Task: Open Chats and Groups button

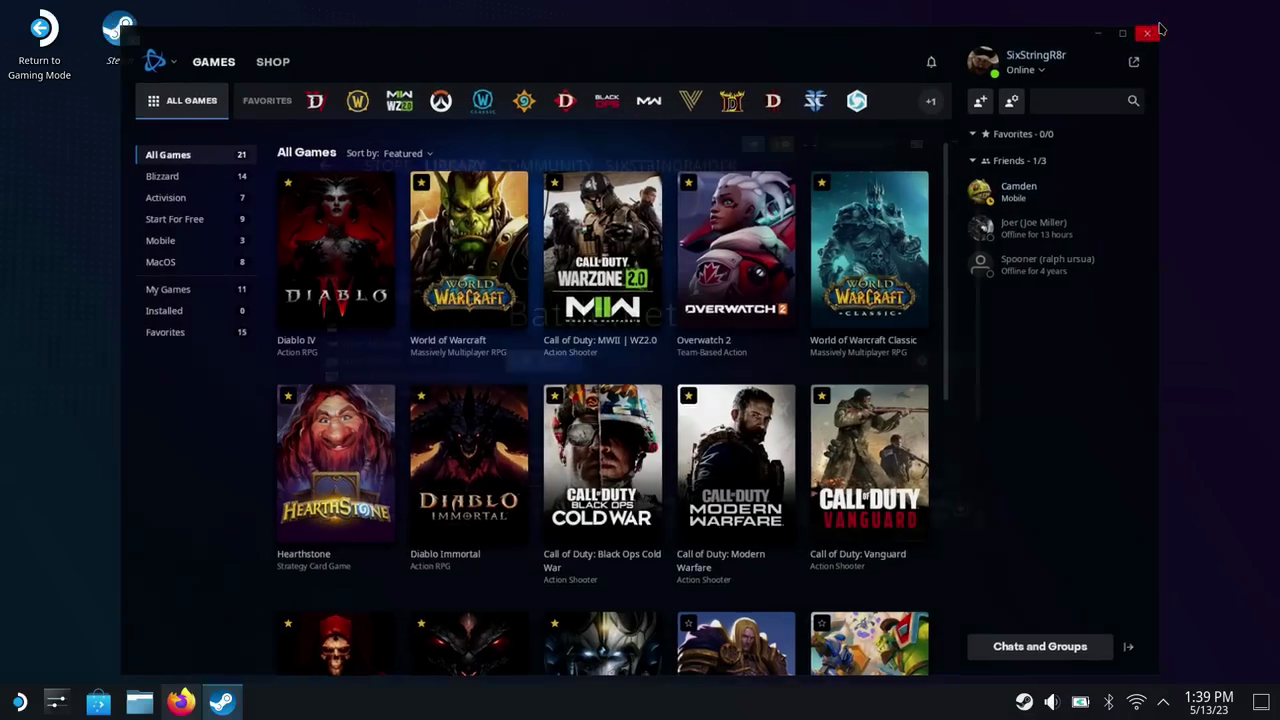Action: [x=1040, y=647]
